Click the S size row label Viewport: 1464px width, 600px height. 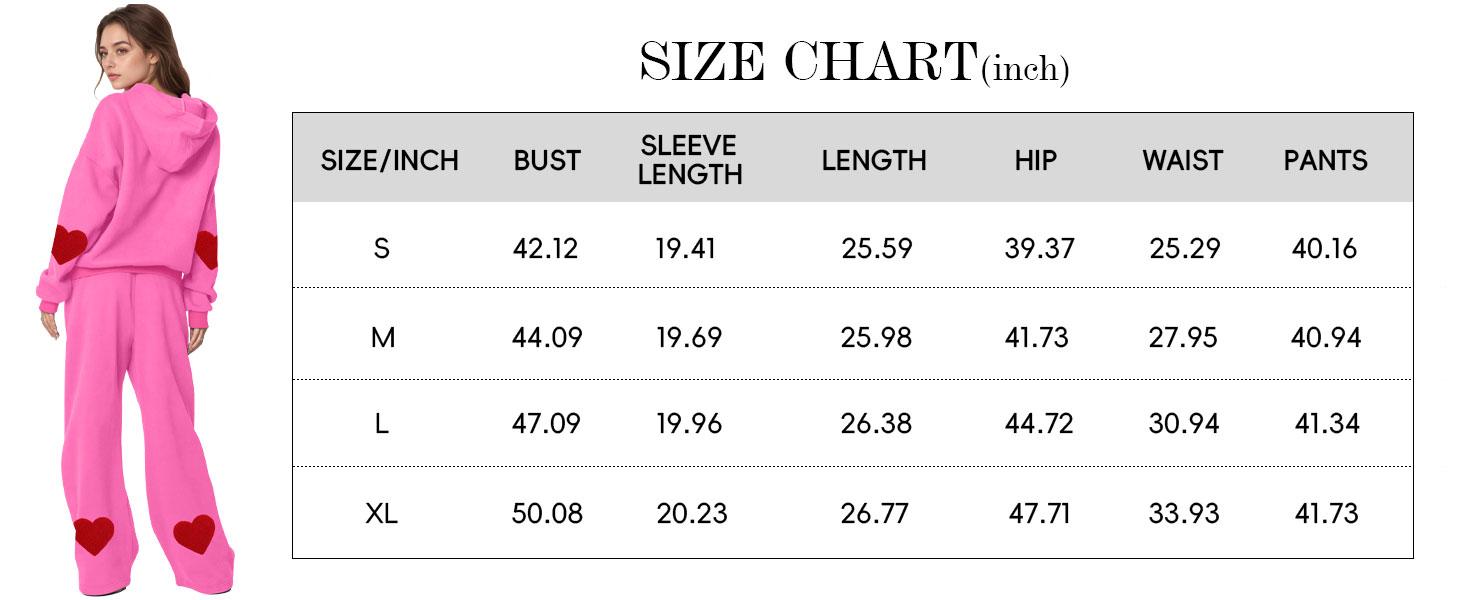381,248
